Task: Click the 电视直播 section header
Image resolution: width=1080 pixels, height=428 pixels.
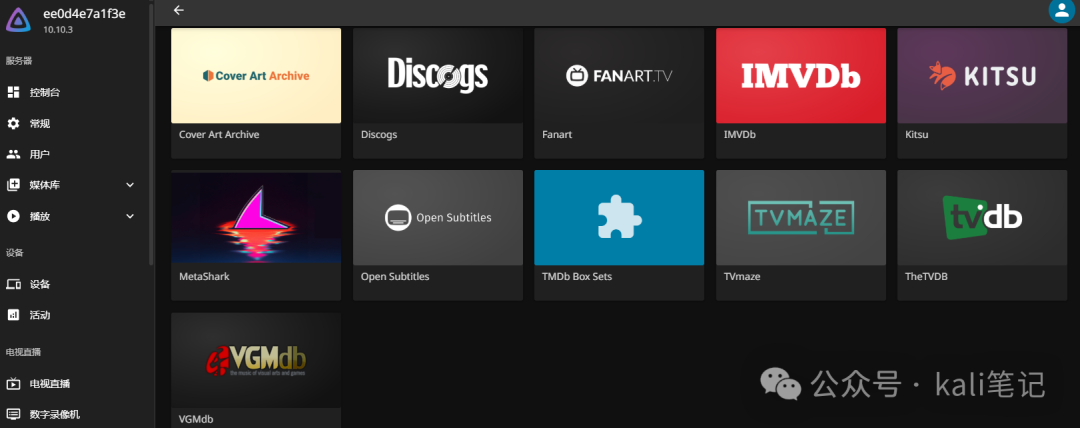Action: (x=23, y=352)
